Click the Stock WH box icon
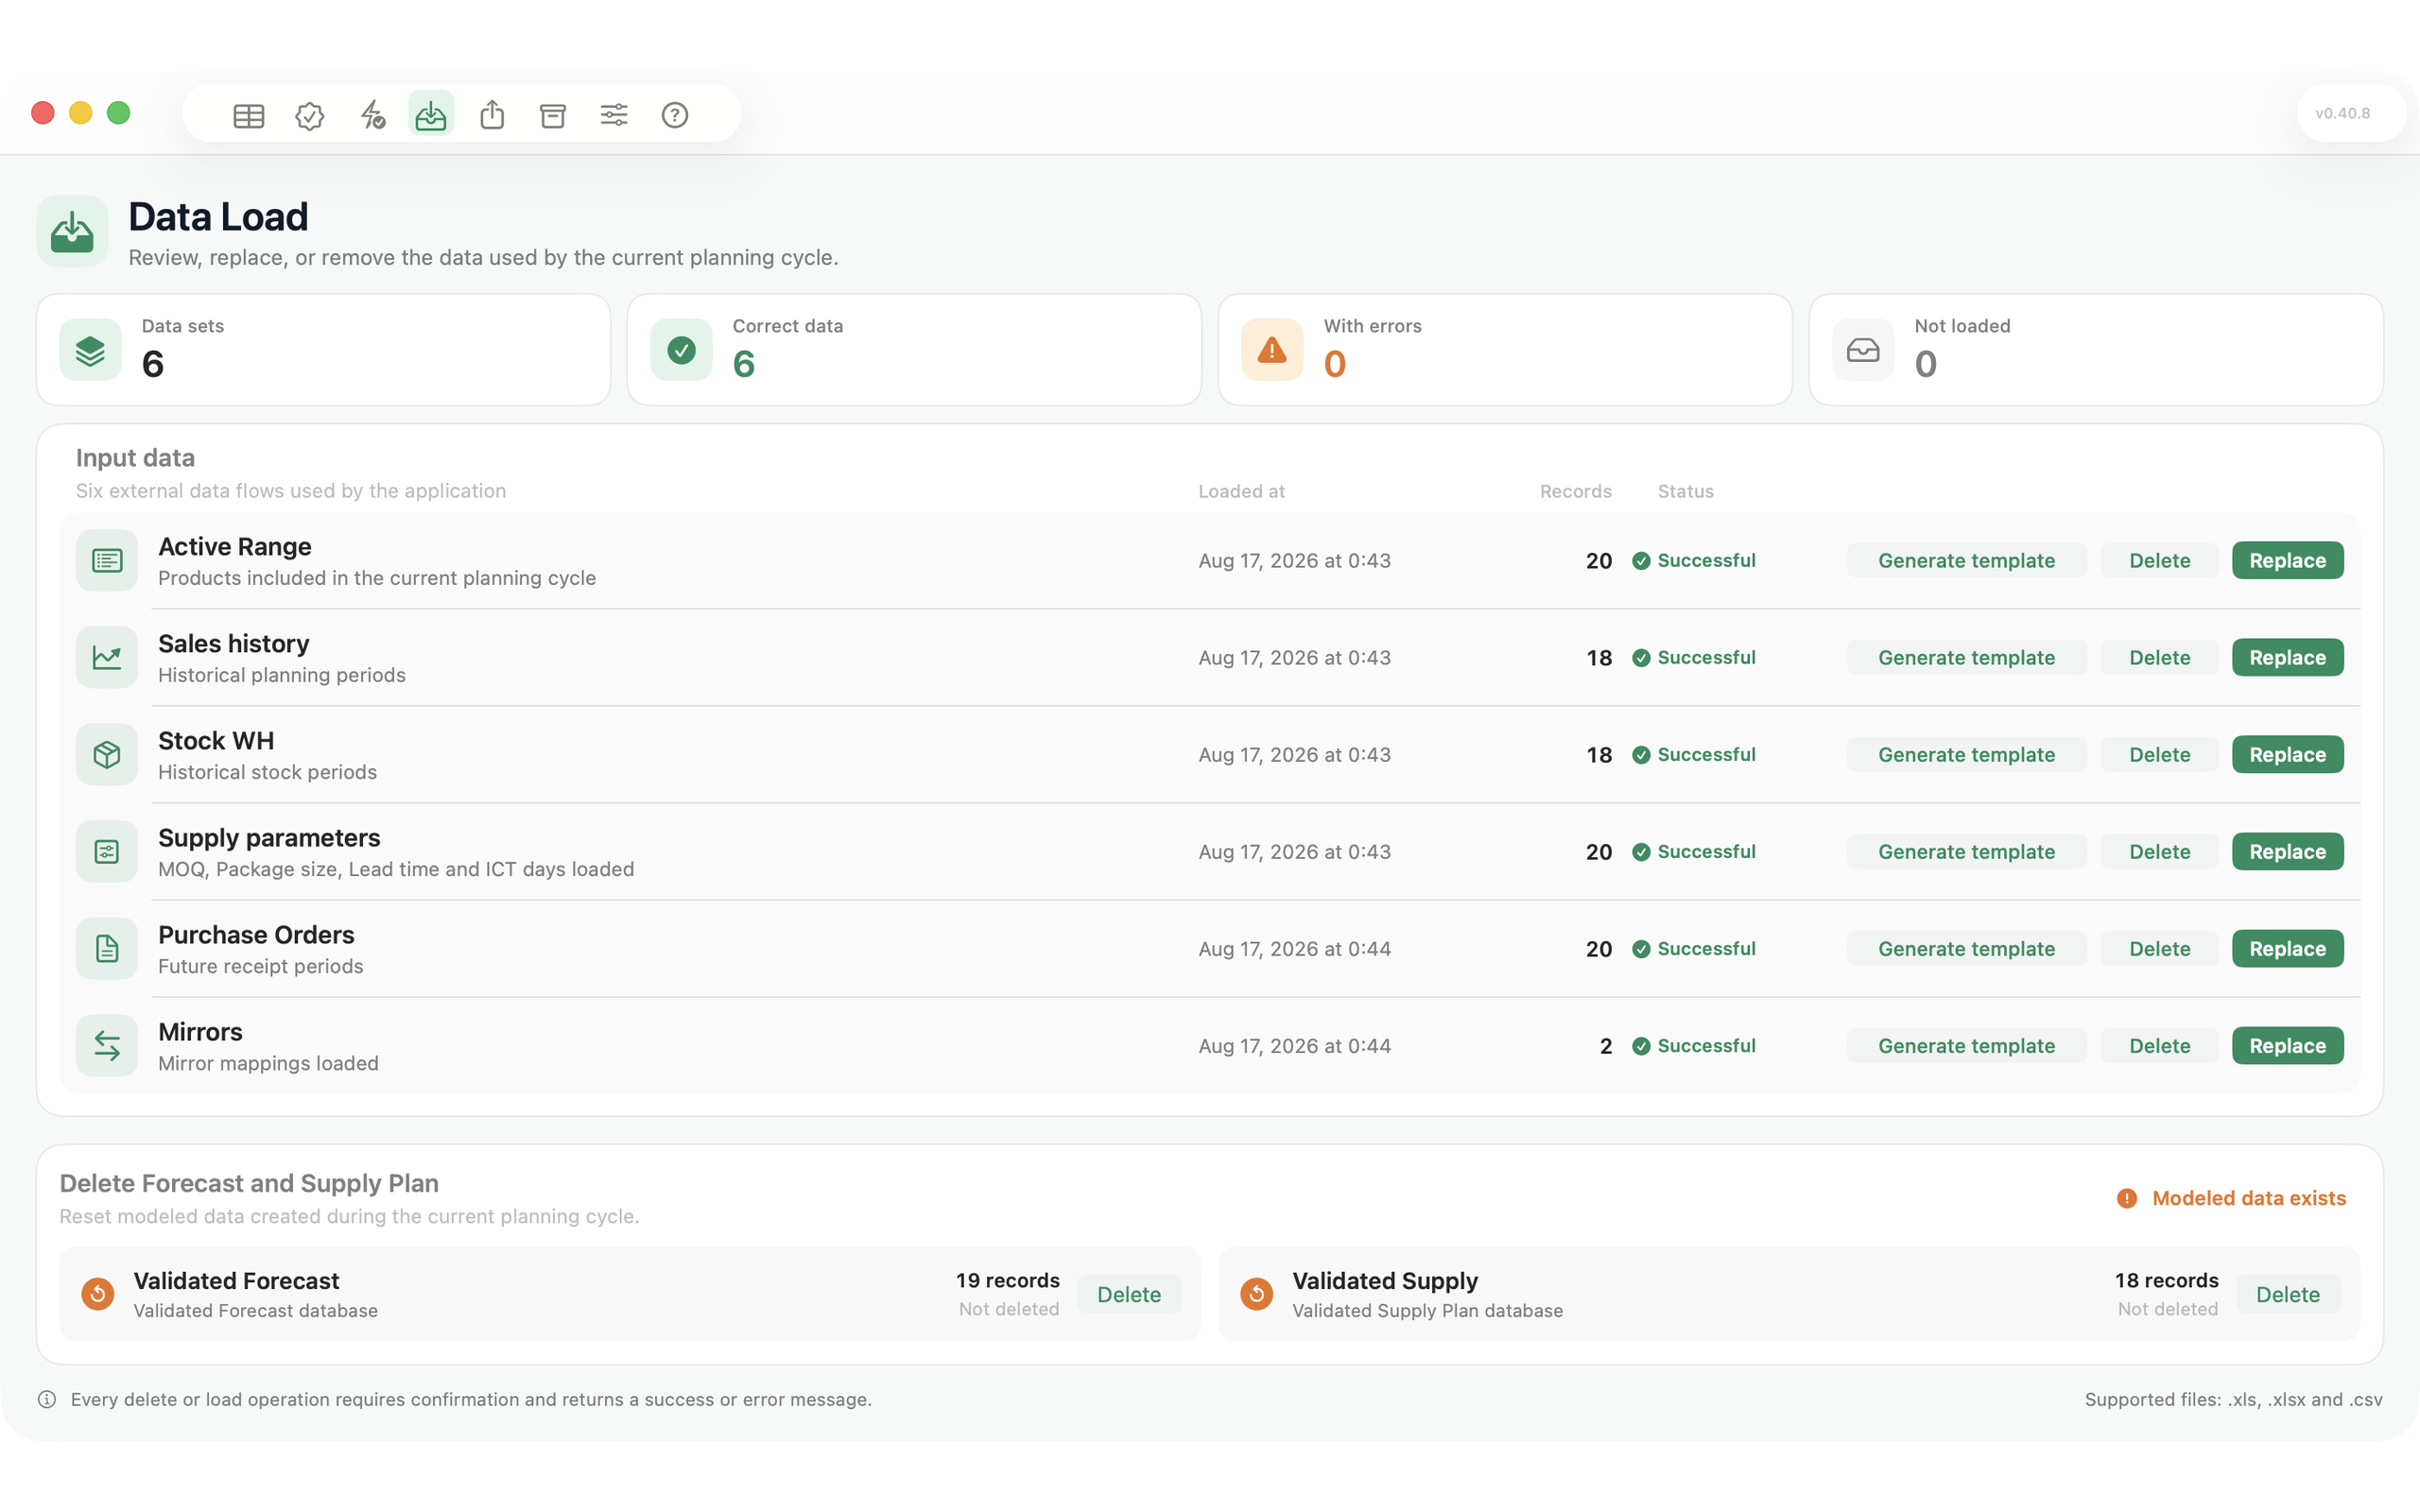The width and height of the screenshot is (2420, 1512). tap(107, 755)
